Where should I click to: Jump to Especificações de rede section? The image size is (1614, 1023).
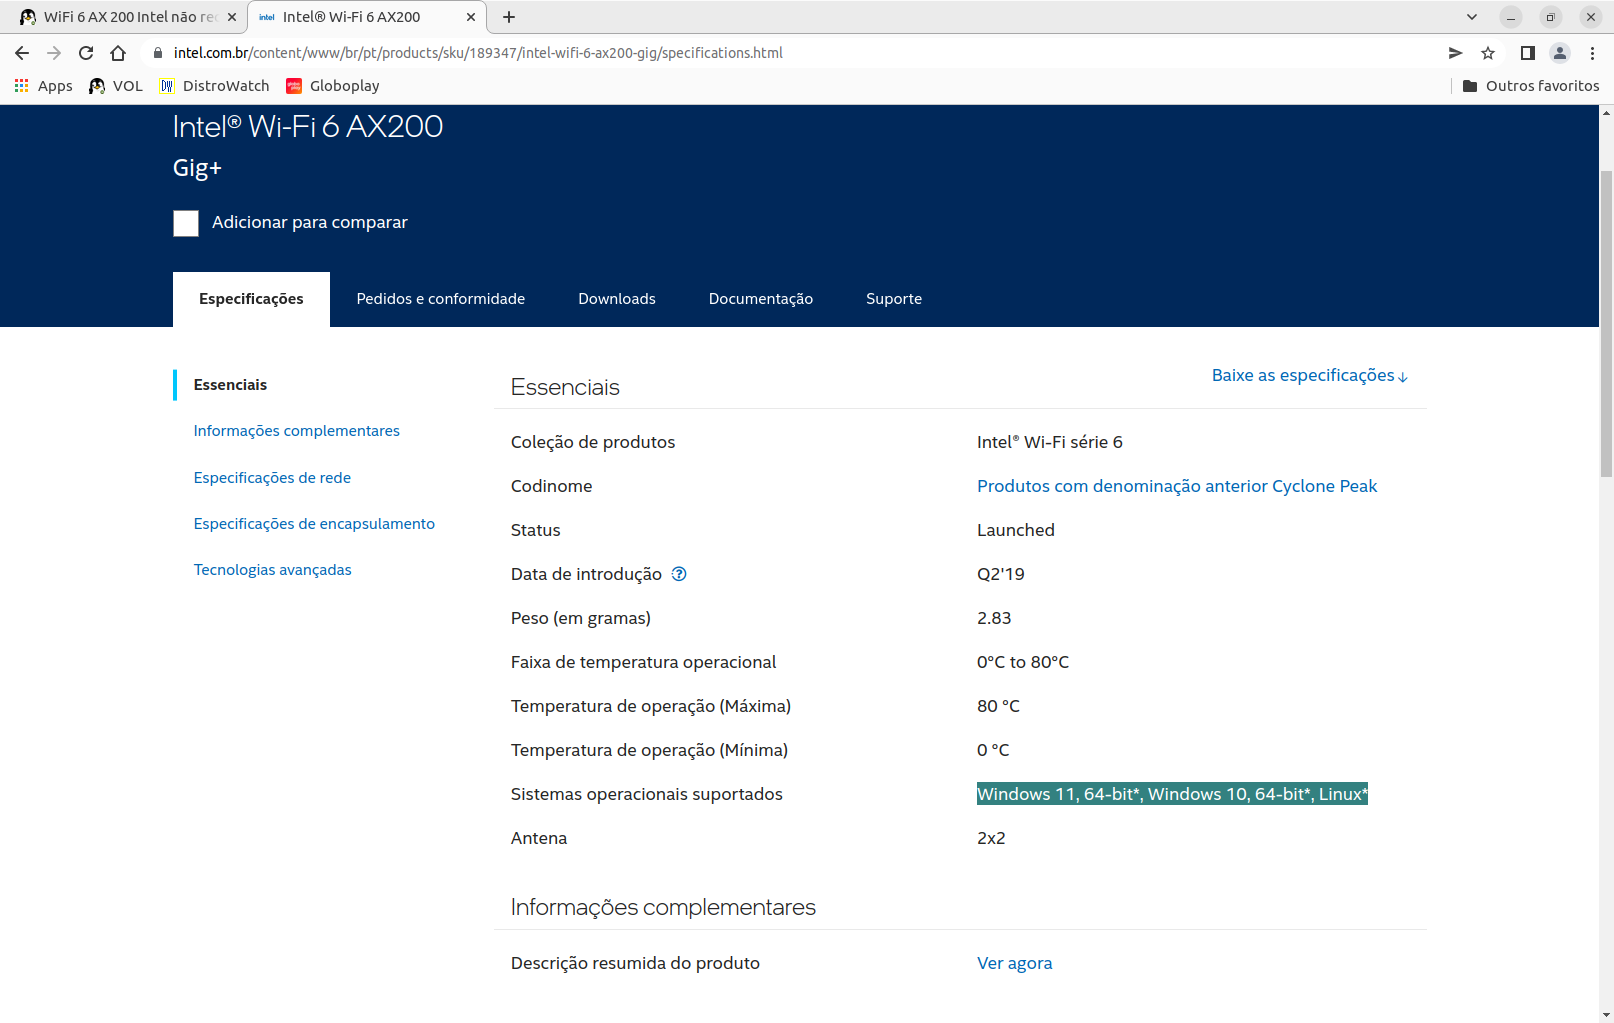[x=272, y=478]
